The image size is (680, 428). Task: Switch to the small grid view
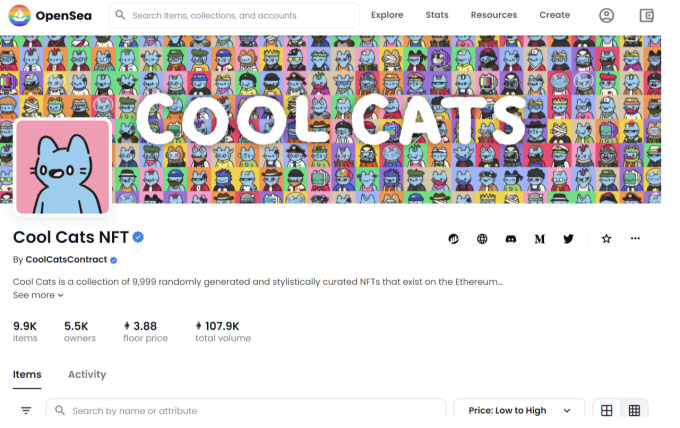tap(634, 410)
